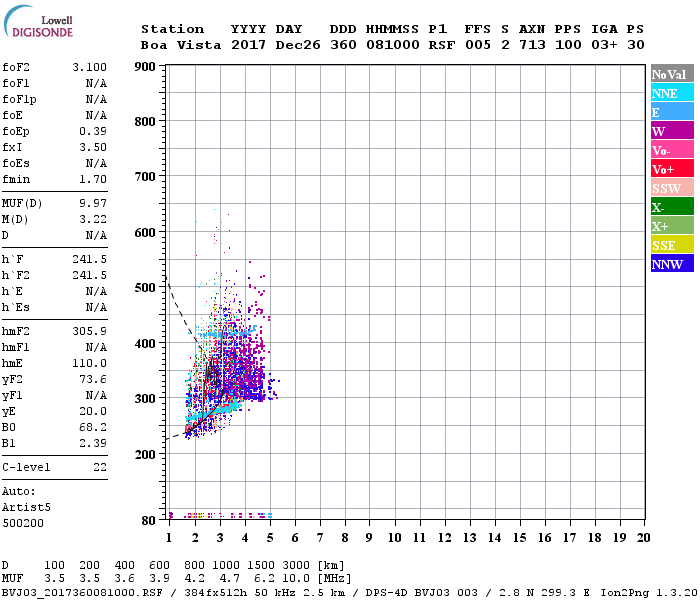Click the foF1 label
This screenshot has width=700, height=600.
tap(16, 83)
